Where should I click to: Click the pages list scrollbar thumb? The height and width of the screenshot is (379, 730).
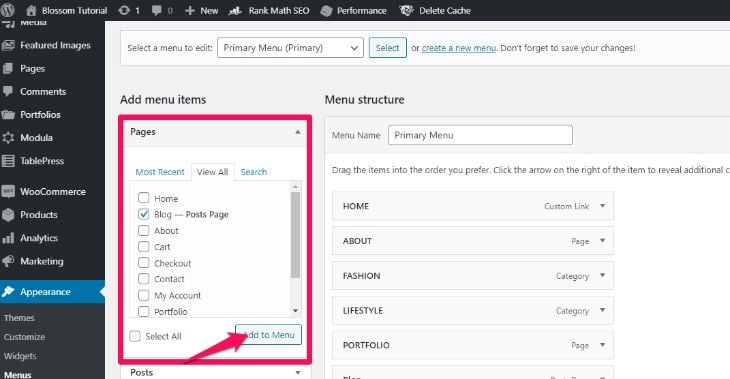295,235
